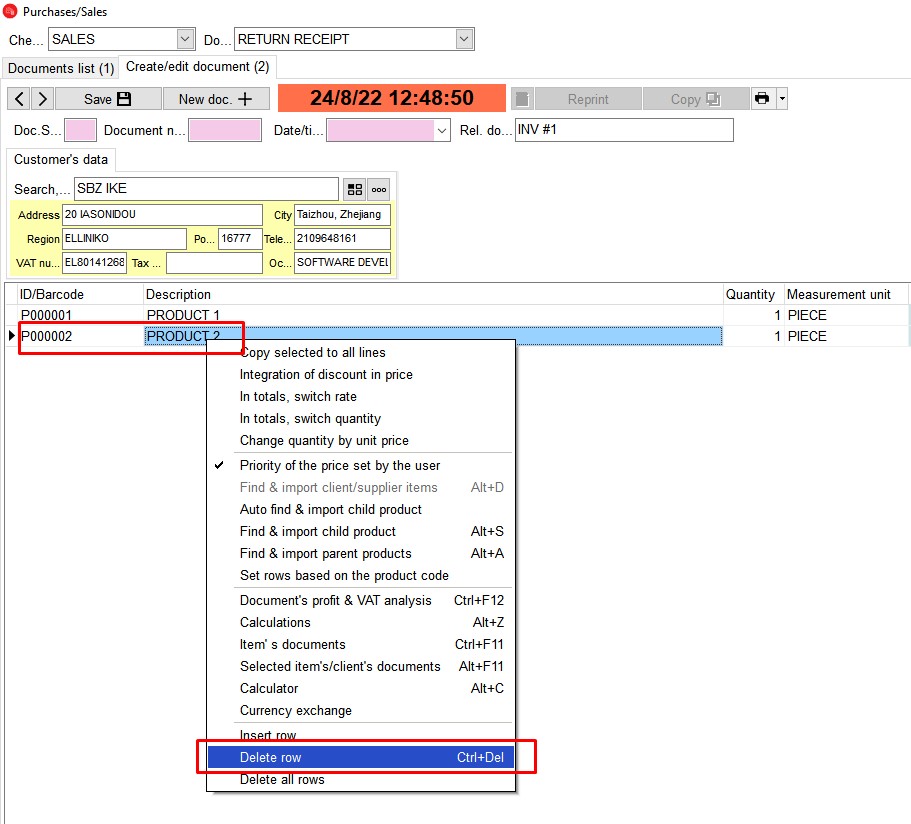Open Document's profit & VAT analysis
The width and height of the screenshot is (911, 824).
(361, 601)
